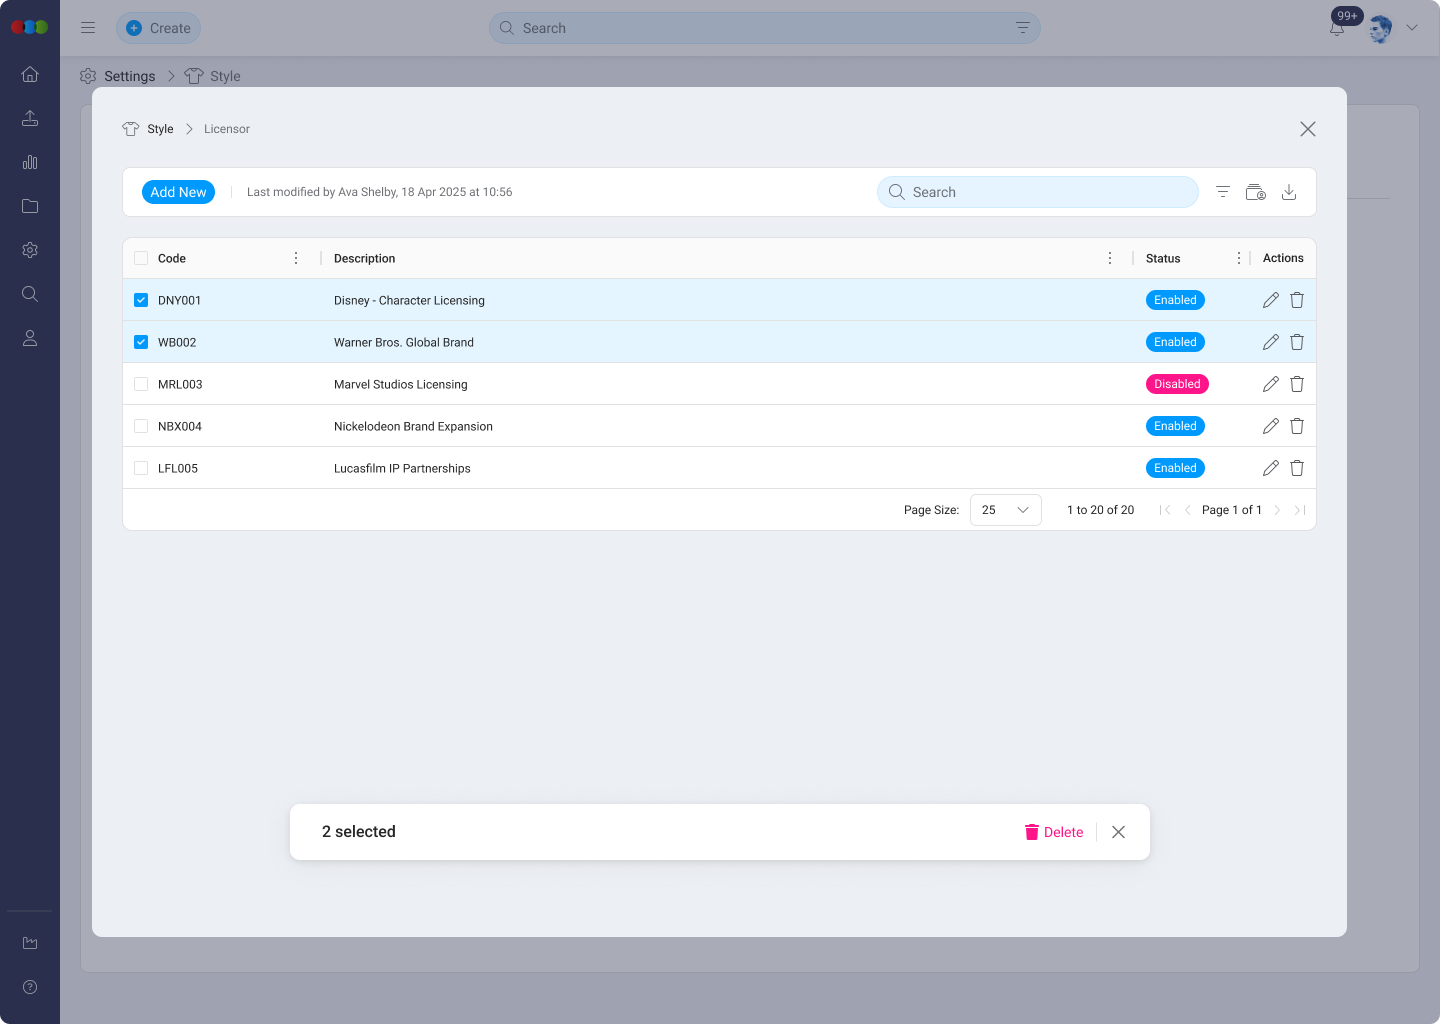Open the Page Size dropdown showing 25

click(x=1005, y=510)
